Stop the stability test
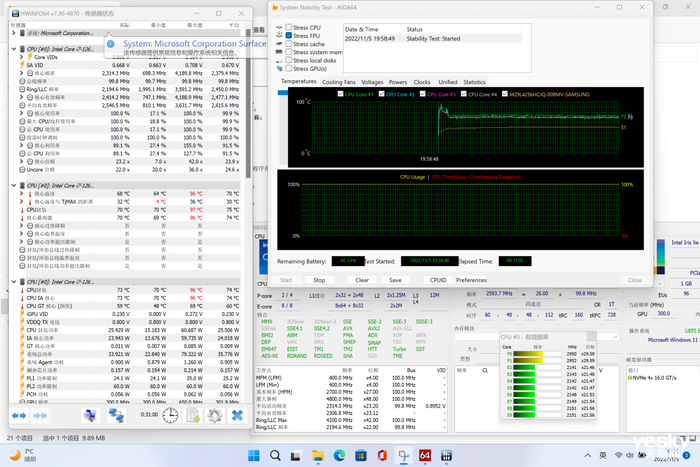Screen dimensions: 700x467 coord(319,280)
